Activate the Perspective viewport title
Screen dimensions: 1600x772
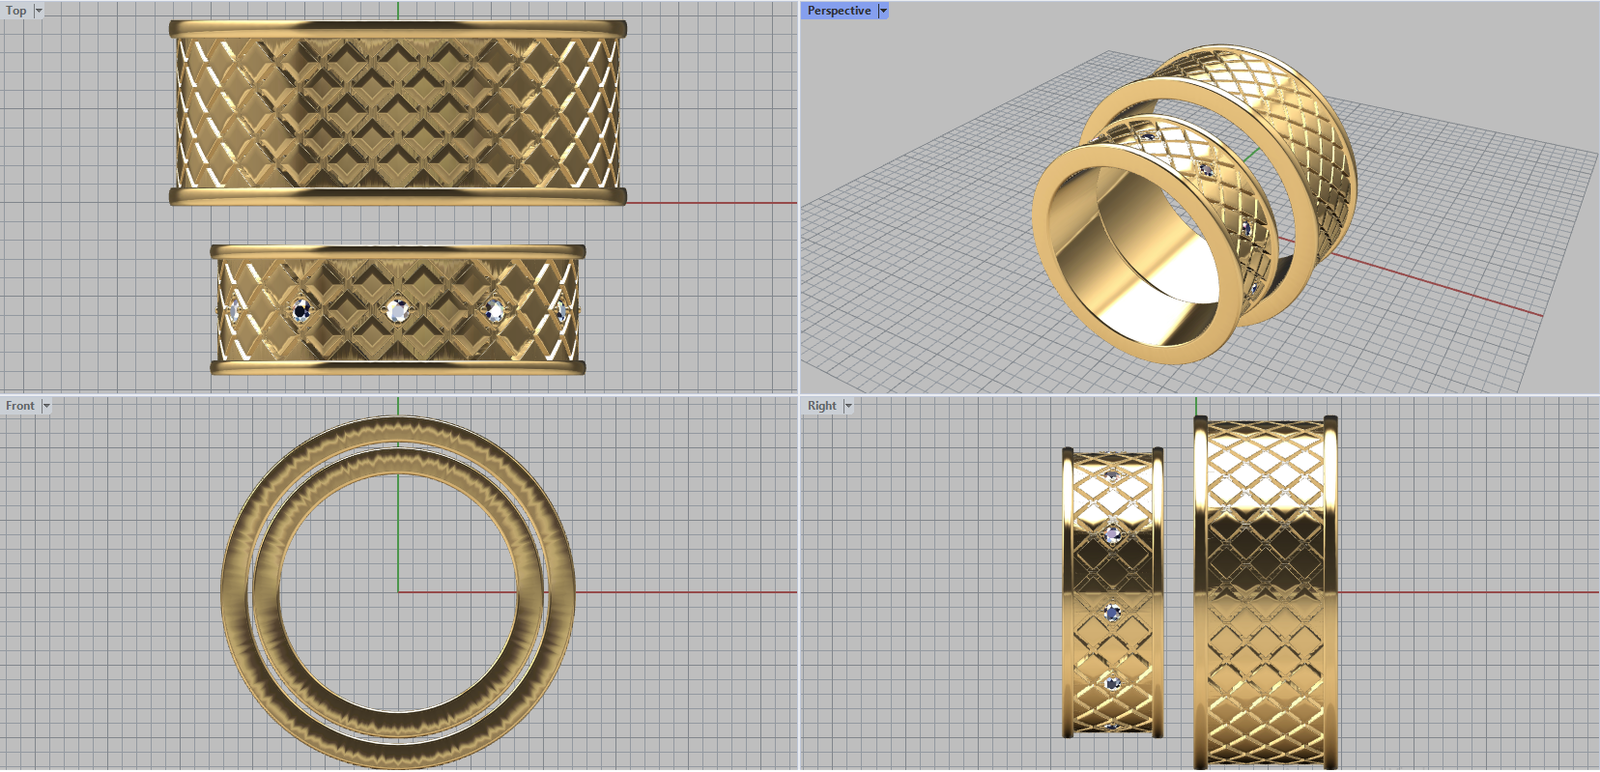click(x=838, y=11)
